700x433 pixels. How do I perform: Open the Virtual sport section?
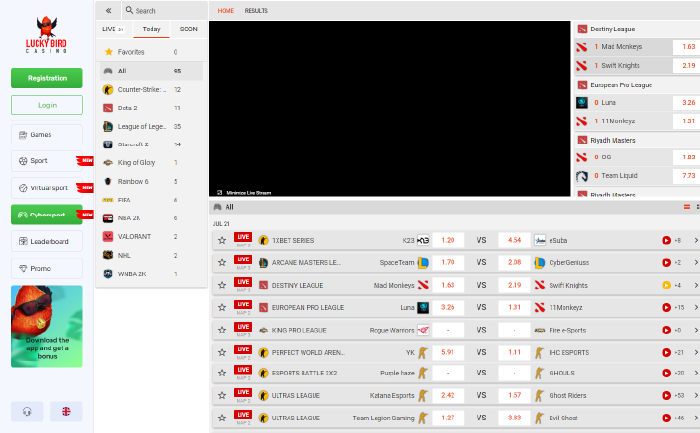pos(47,188)
